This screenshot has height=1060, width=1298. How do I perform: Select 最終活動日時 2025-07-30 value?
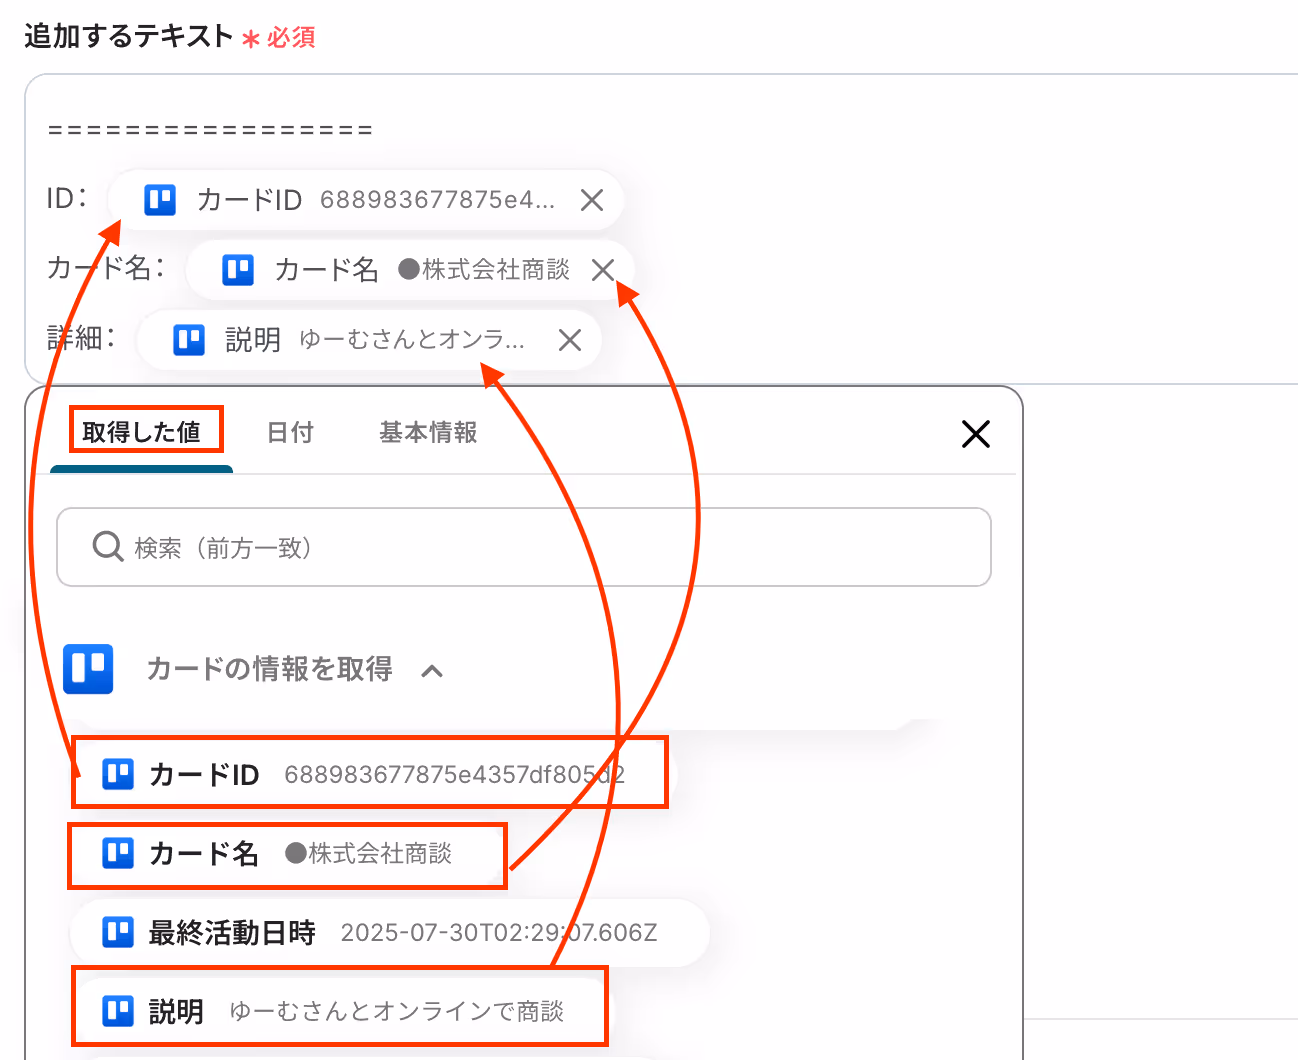pyautogui.click(x=389, y=932)
